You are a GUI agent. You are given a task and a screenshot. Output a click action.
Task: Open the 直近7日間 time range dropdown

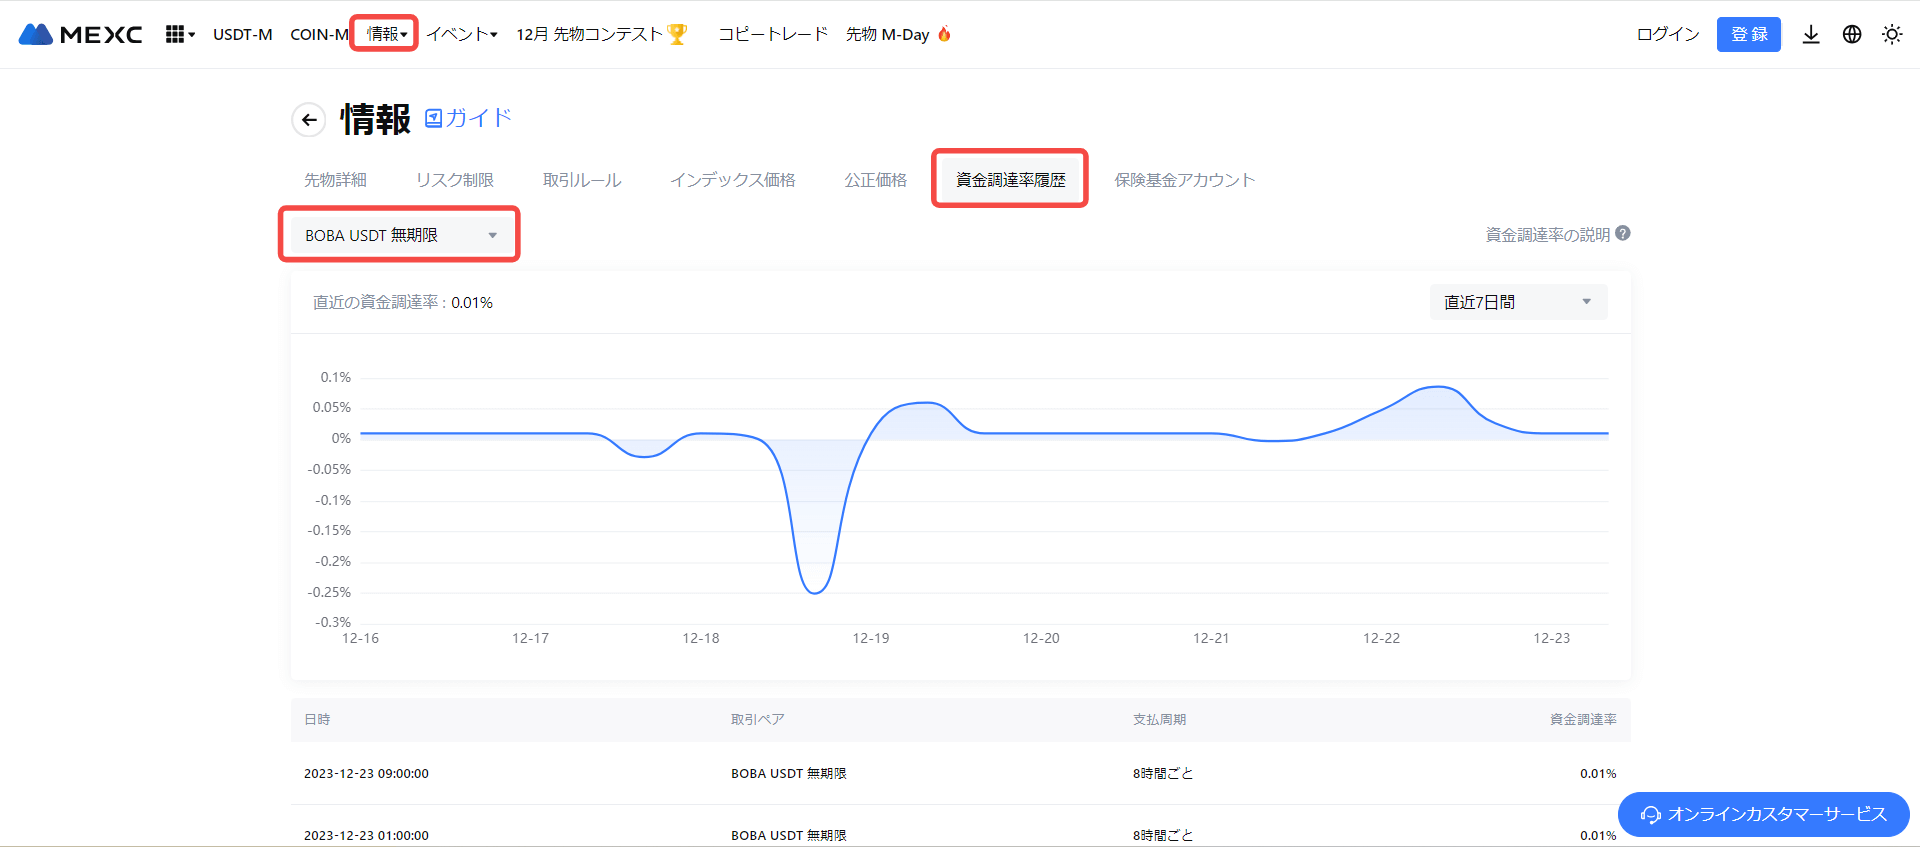(1517, 302)
